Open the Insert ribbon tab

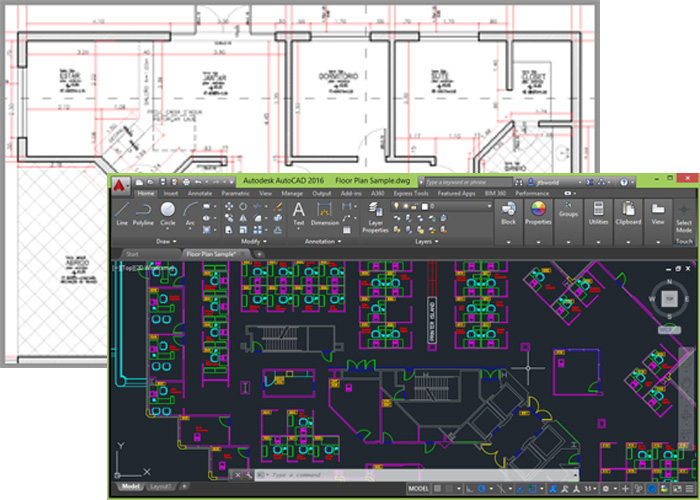click(x=171, y=193)
